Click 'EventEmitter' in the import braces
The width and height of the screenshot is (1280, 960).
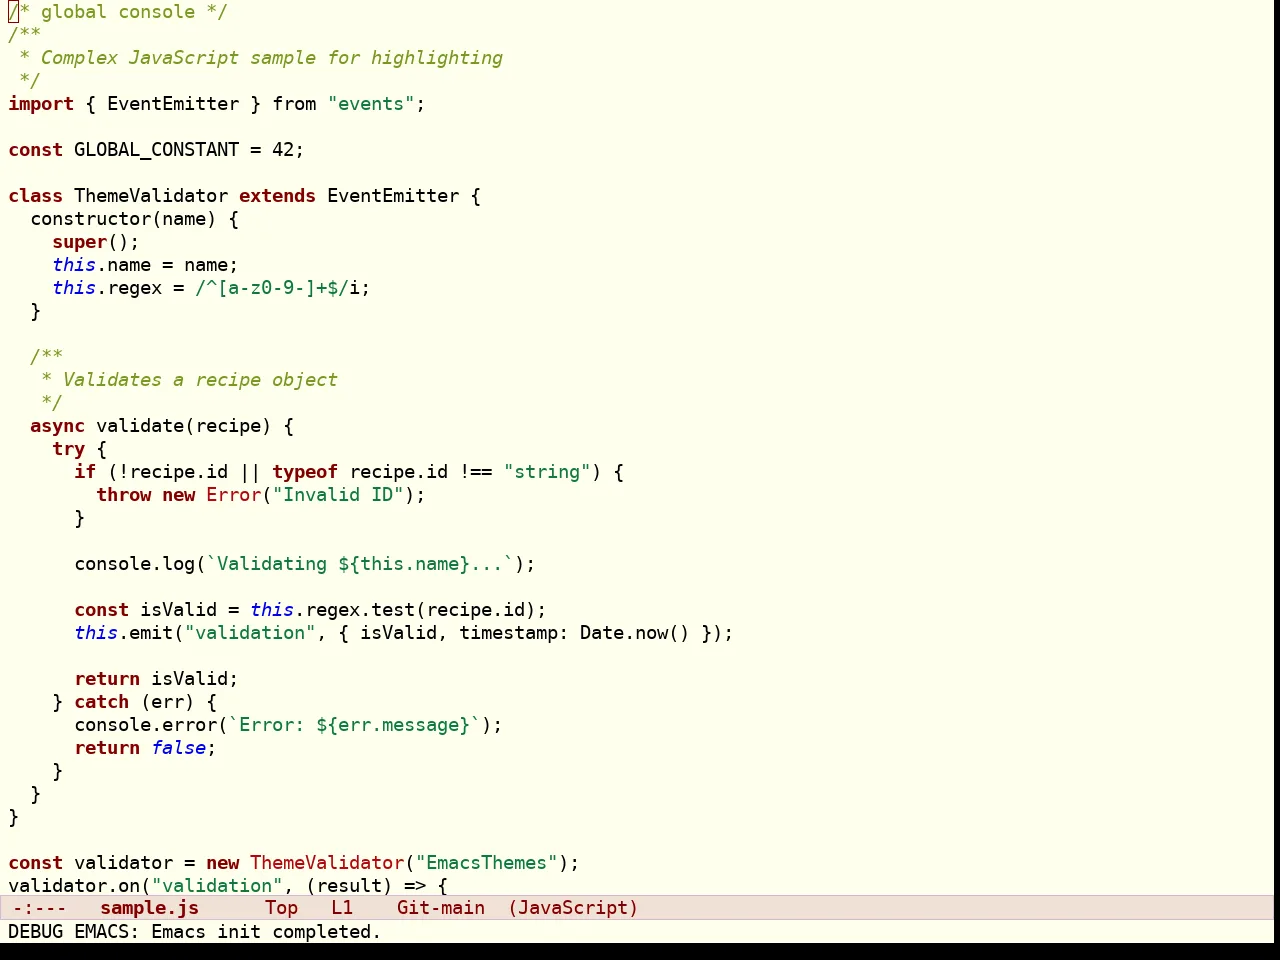point(173,104)
